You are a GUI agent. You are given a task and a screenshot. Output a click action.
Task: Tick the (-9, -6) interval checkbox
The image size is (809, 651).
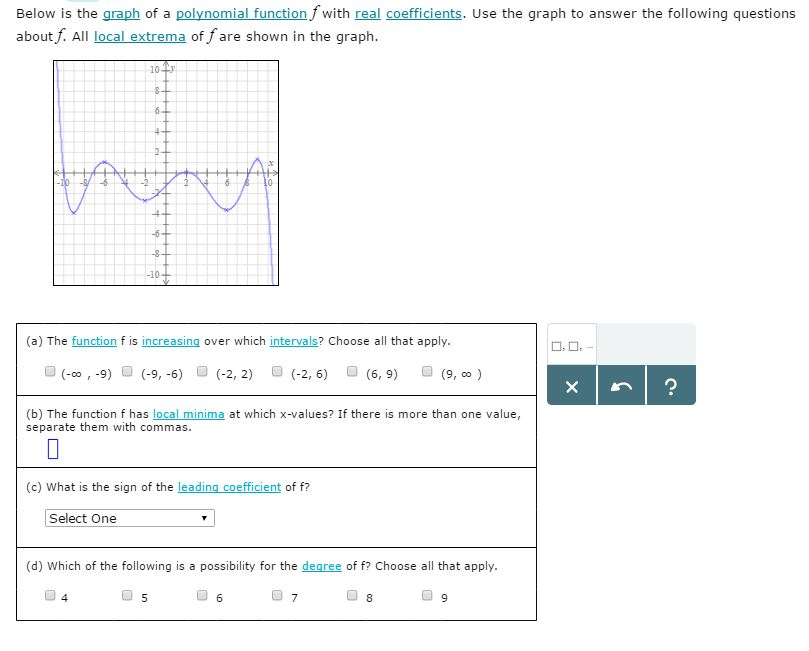pos(127,371)
